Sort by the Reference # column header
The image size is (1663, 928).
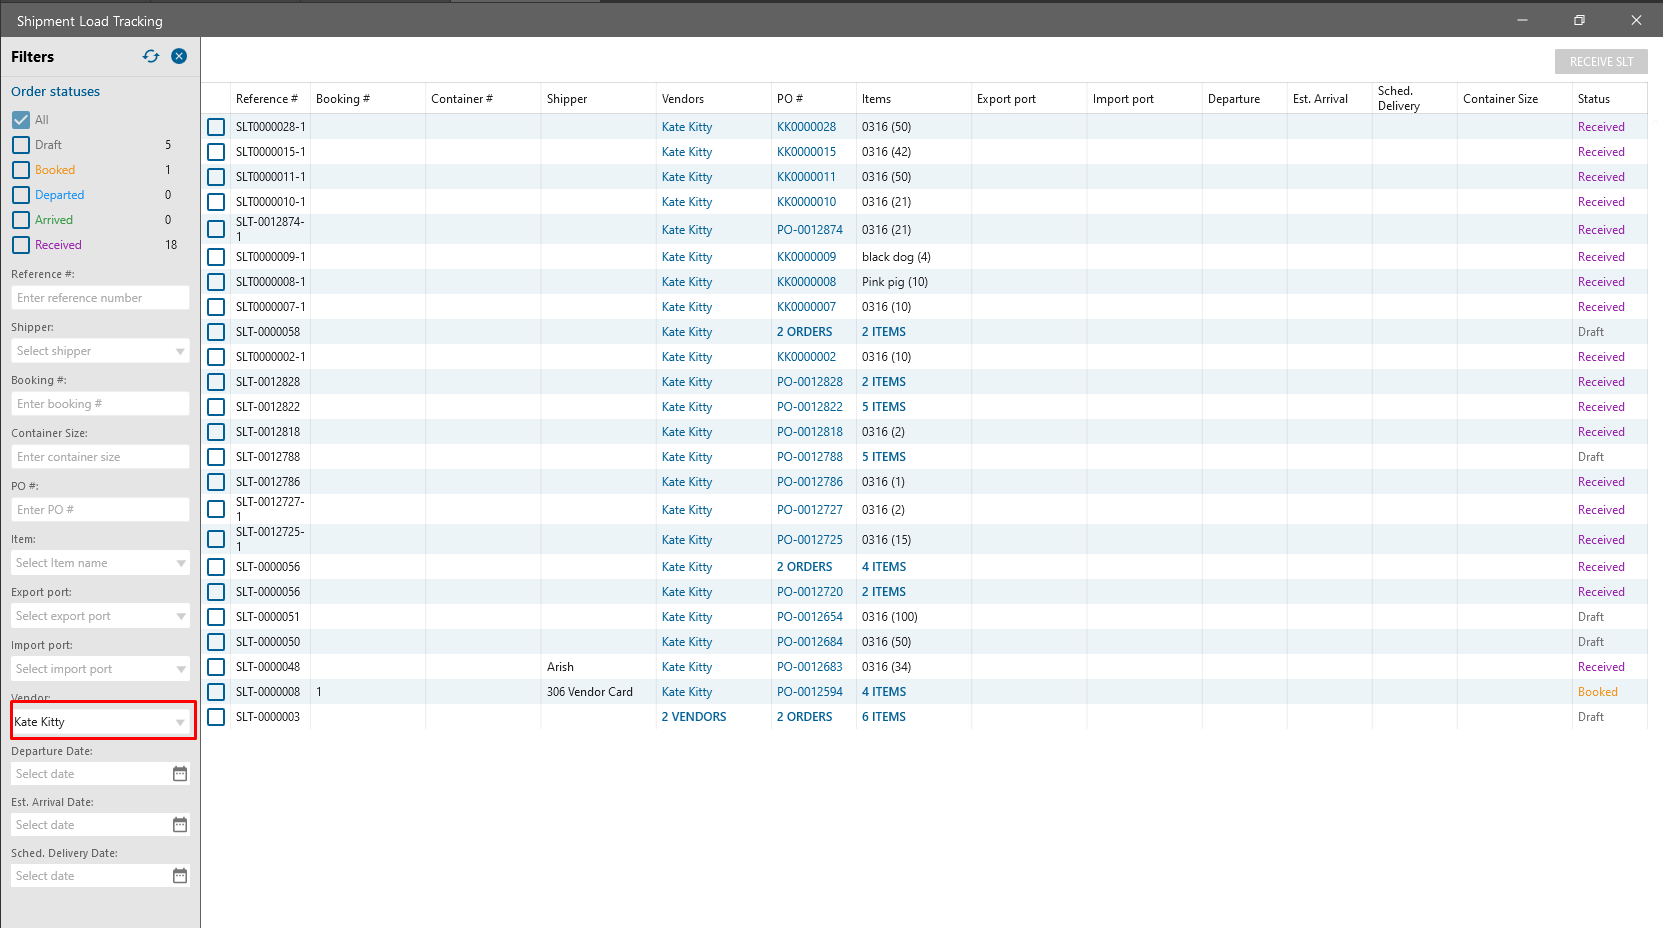(x=267, y=99)
